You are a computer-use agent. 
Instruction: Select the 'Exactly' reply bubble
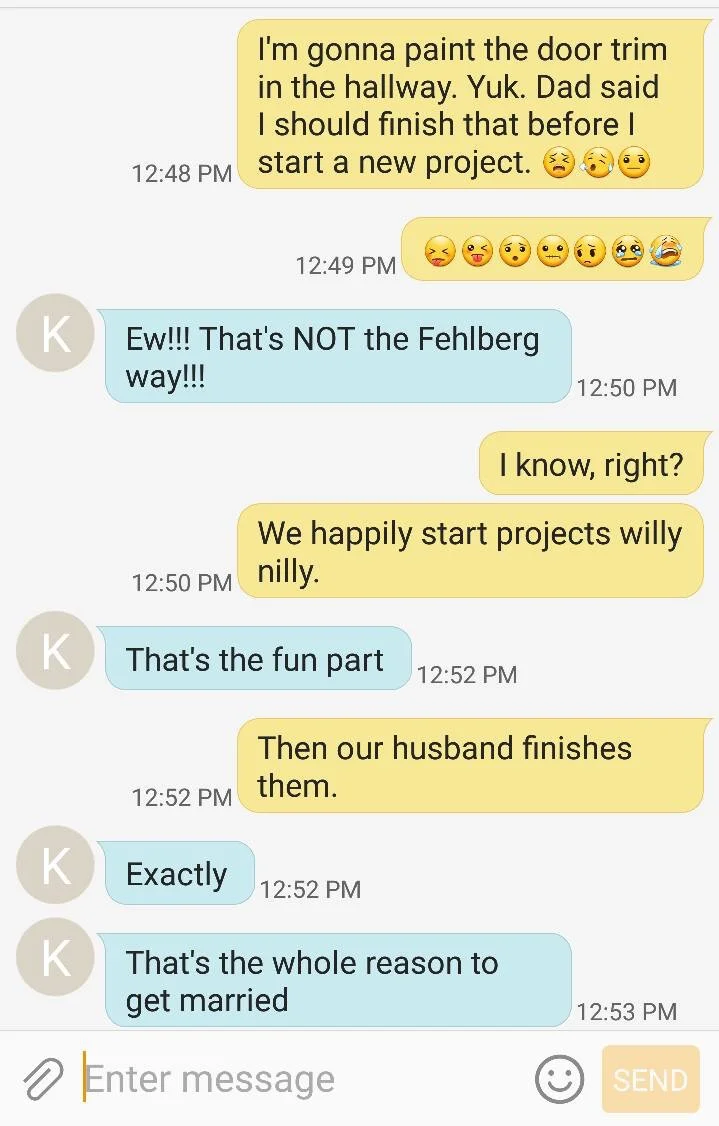(x=177, y=873)
